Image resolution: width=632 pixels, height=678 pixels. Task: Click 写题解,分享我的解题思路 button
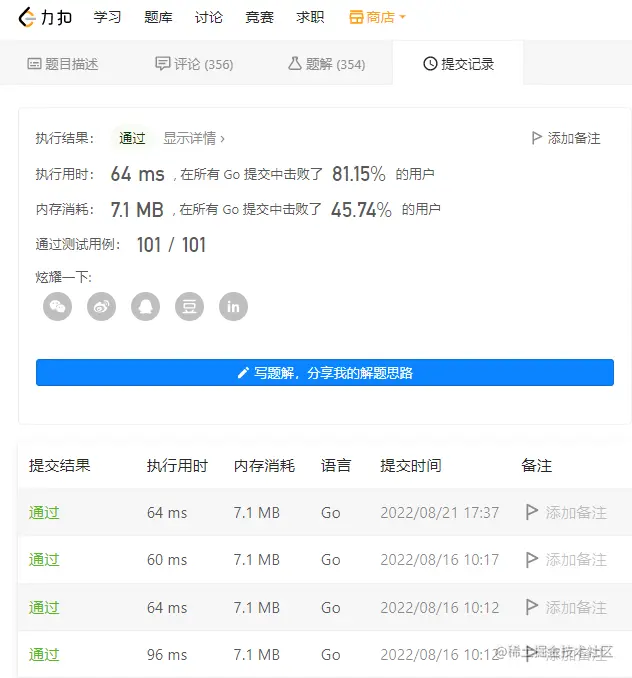(x=325, y=372)
